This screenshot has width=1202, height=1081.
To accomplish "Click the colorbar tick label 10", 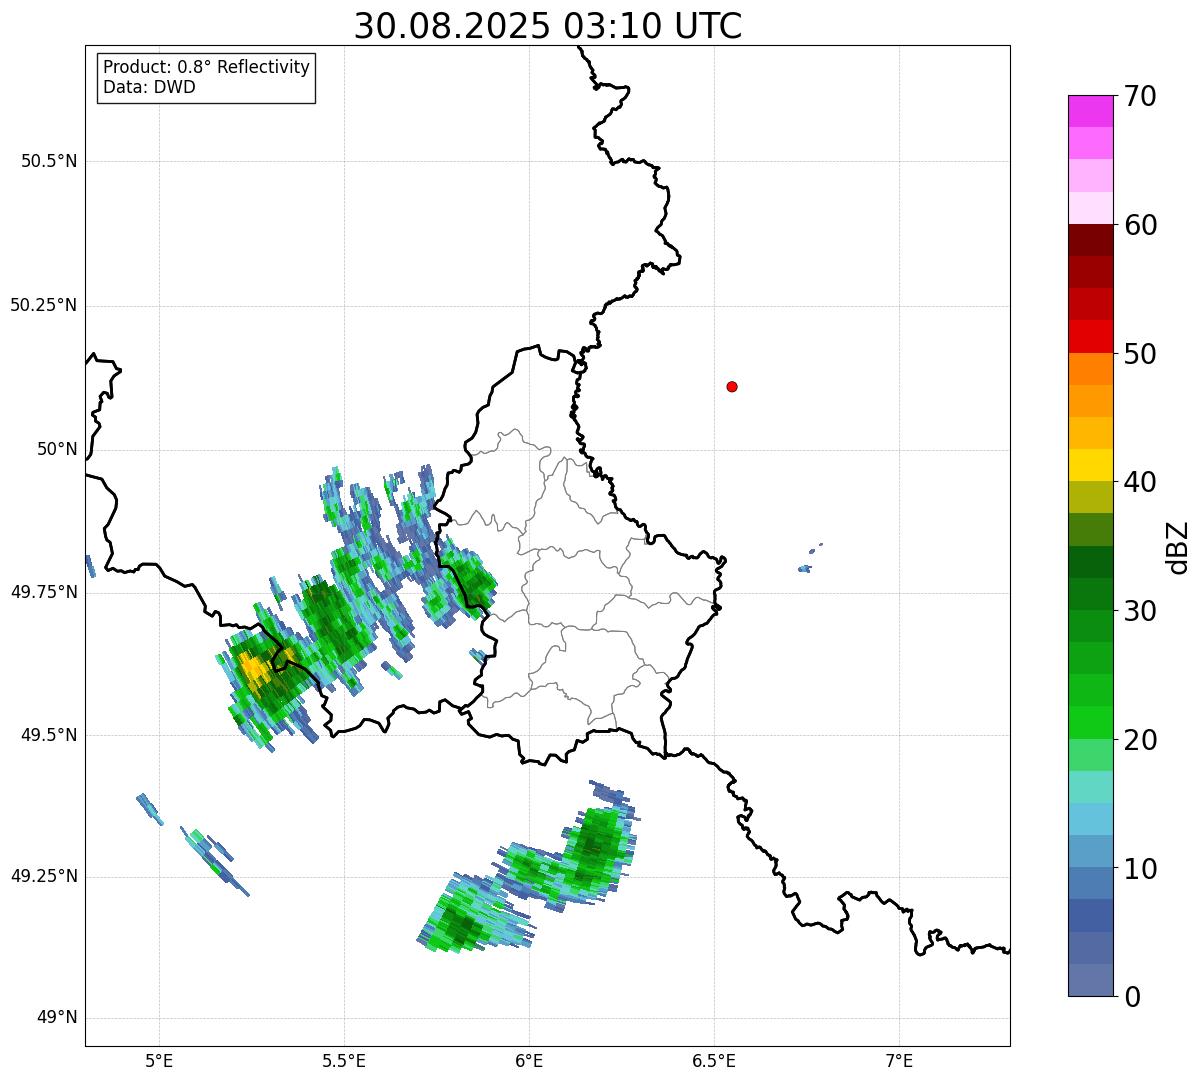I will click(x=1140, y=868).
